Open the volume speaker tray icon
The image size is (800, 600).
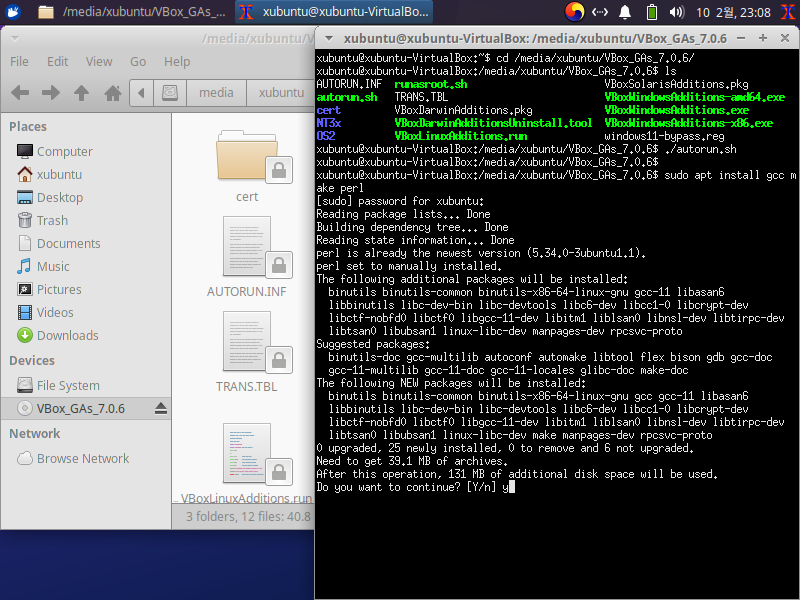[677, 12]
